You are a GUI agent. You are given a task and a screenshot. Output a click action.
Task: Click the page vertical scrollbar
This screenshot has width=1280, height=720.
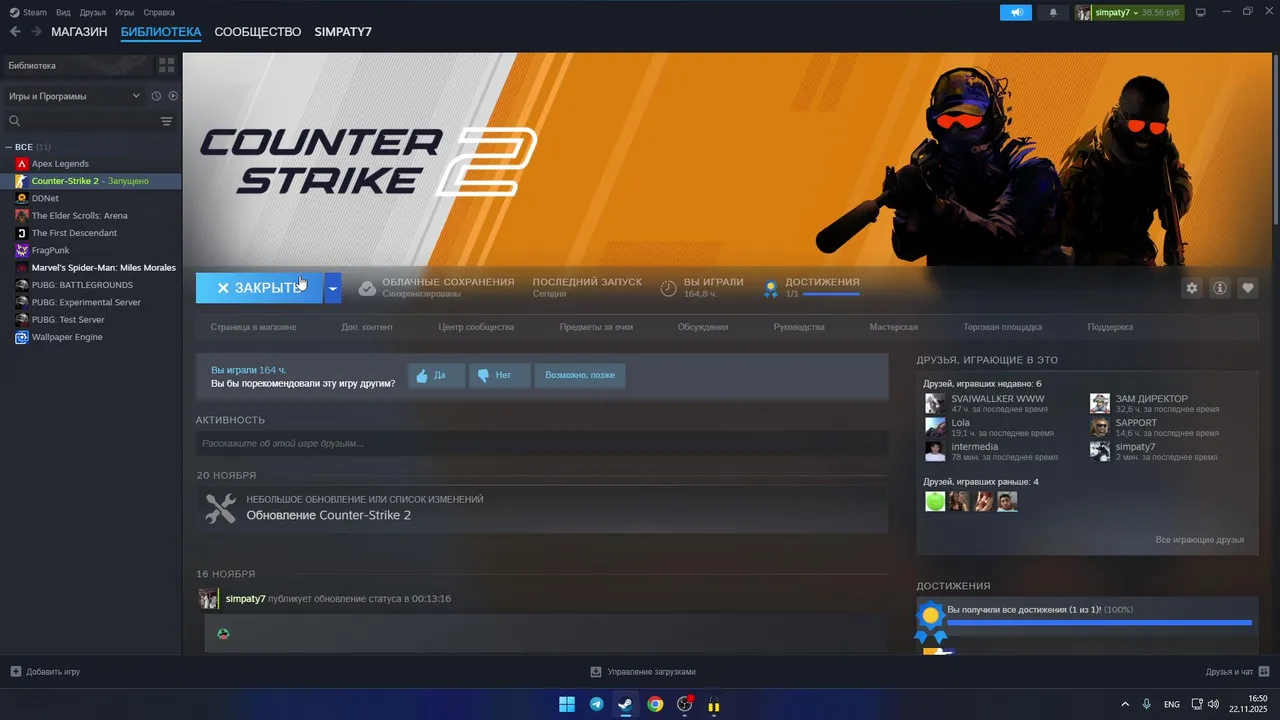tap(1275, 140)
